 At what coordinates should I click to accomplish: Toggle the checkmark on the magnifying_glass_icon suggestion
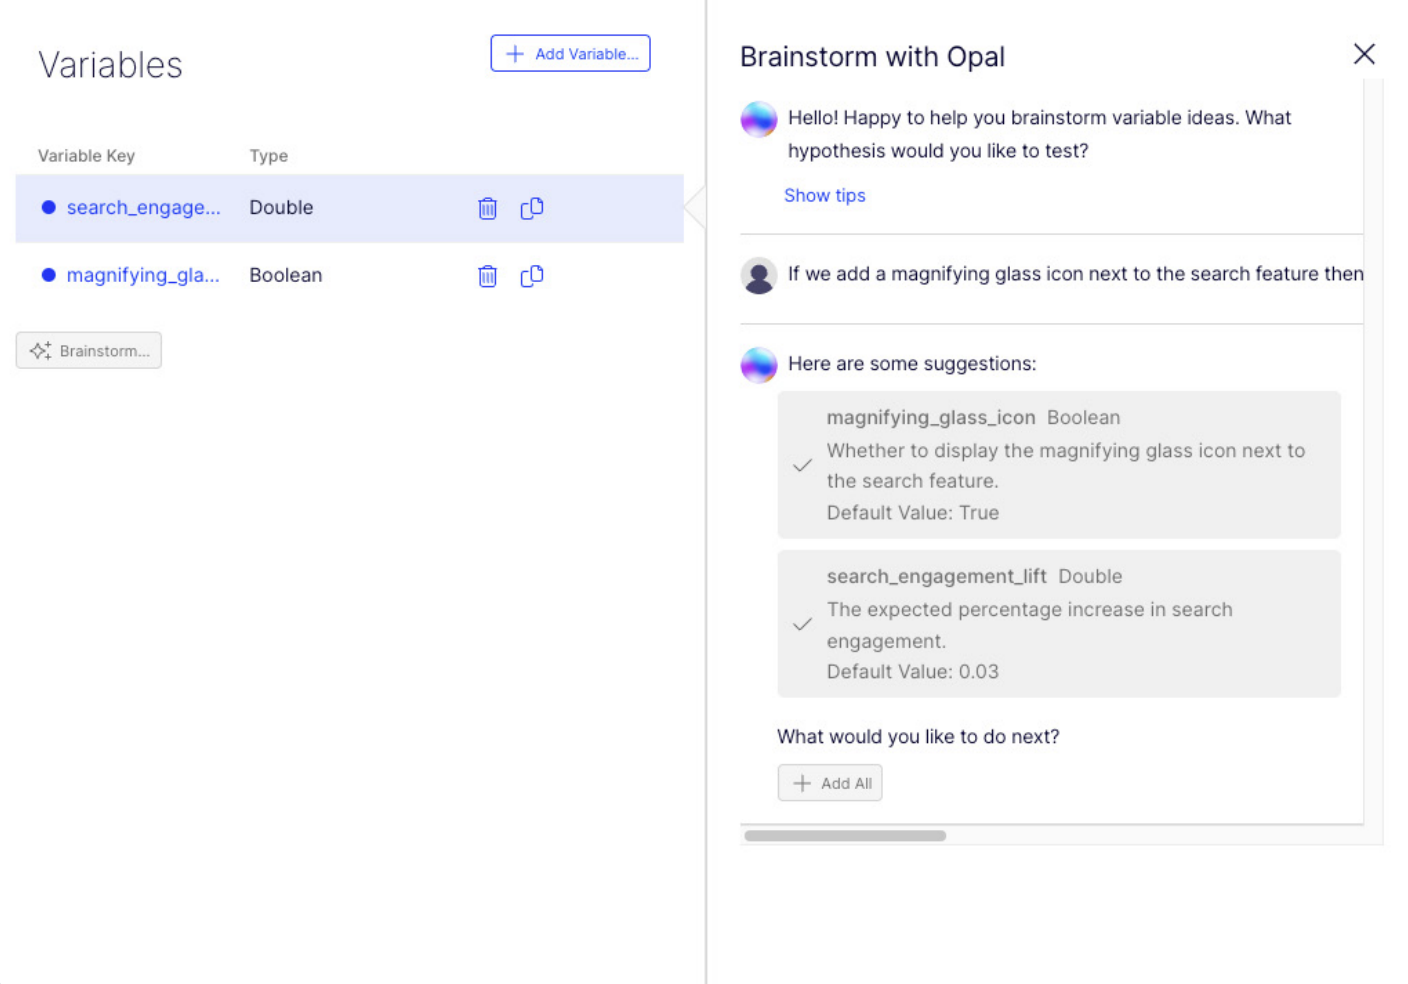coord(802,465)
